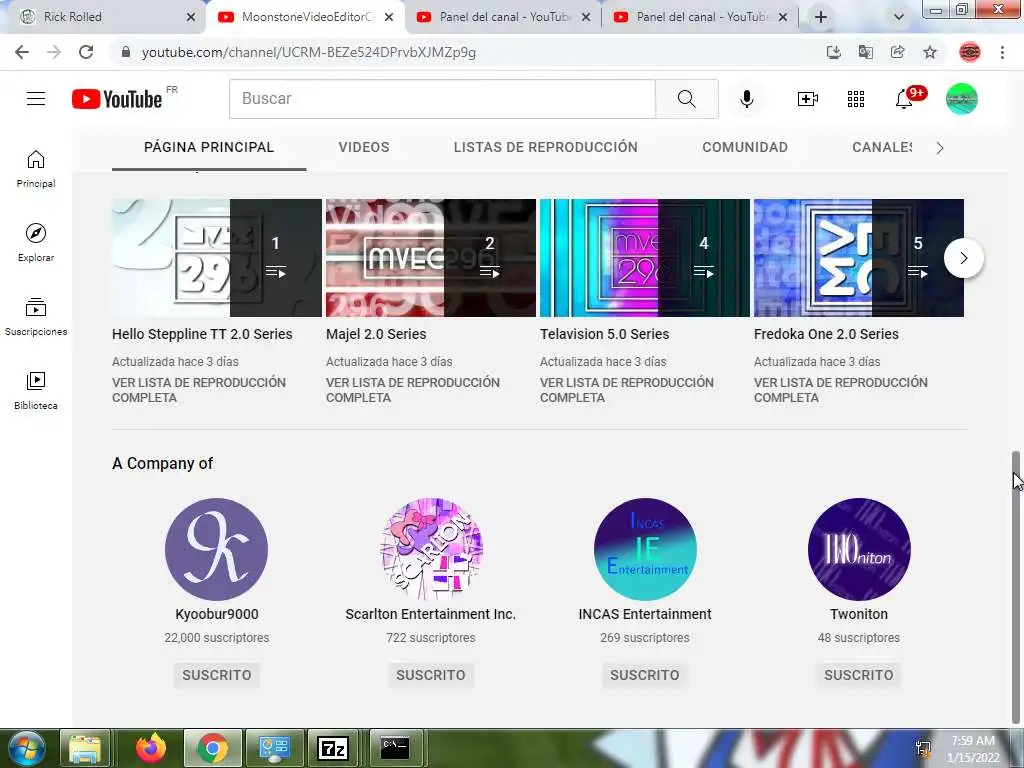Open the taskbar clock showing 7:59 AM

coord(973,748)
